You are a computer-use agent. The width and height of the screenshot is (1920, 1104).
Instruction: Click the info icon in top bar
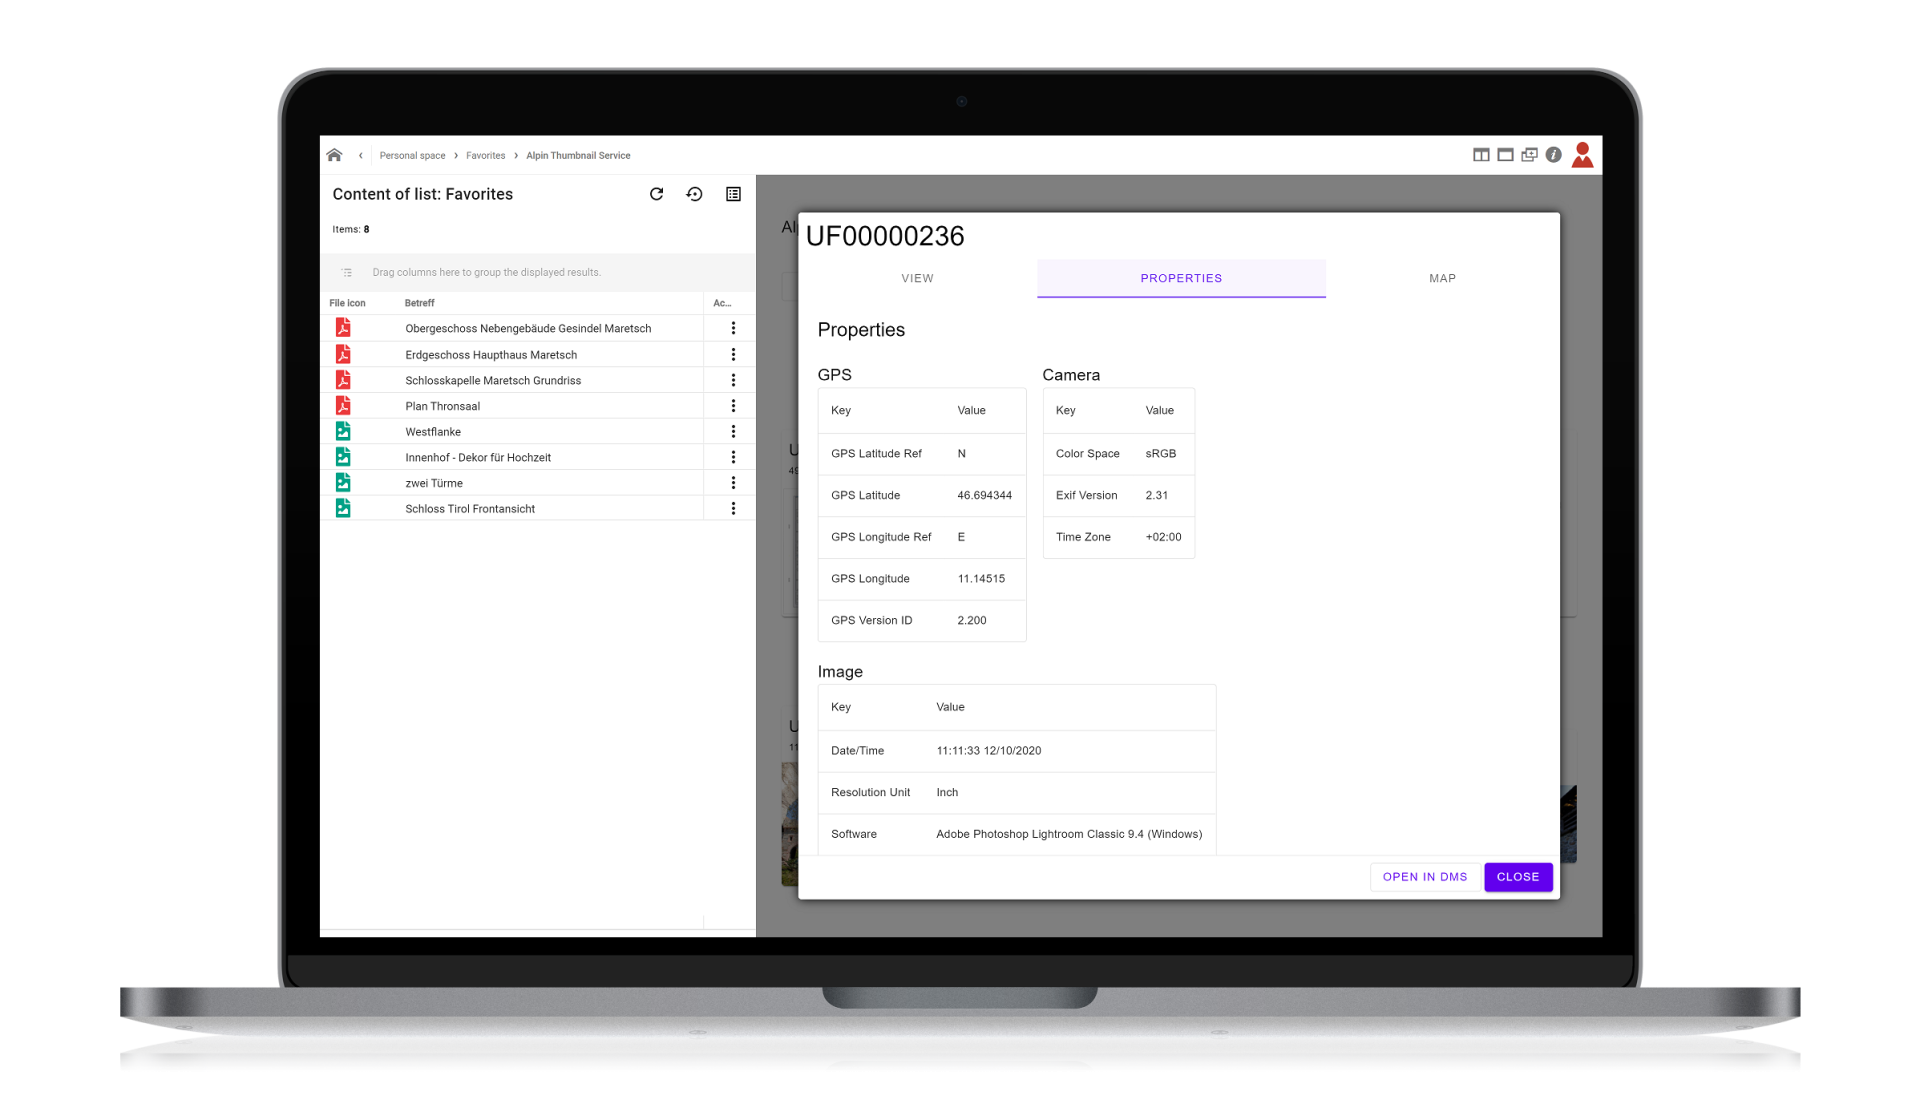coord(1553,155)
